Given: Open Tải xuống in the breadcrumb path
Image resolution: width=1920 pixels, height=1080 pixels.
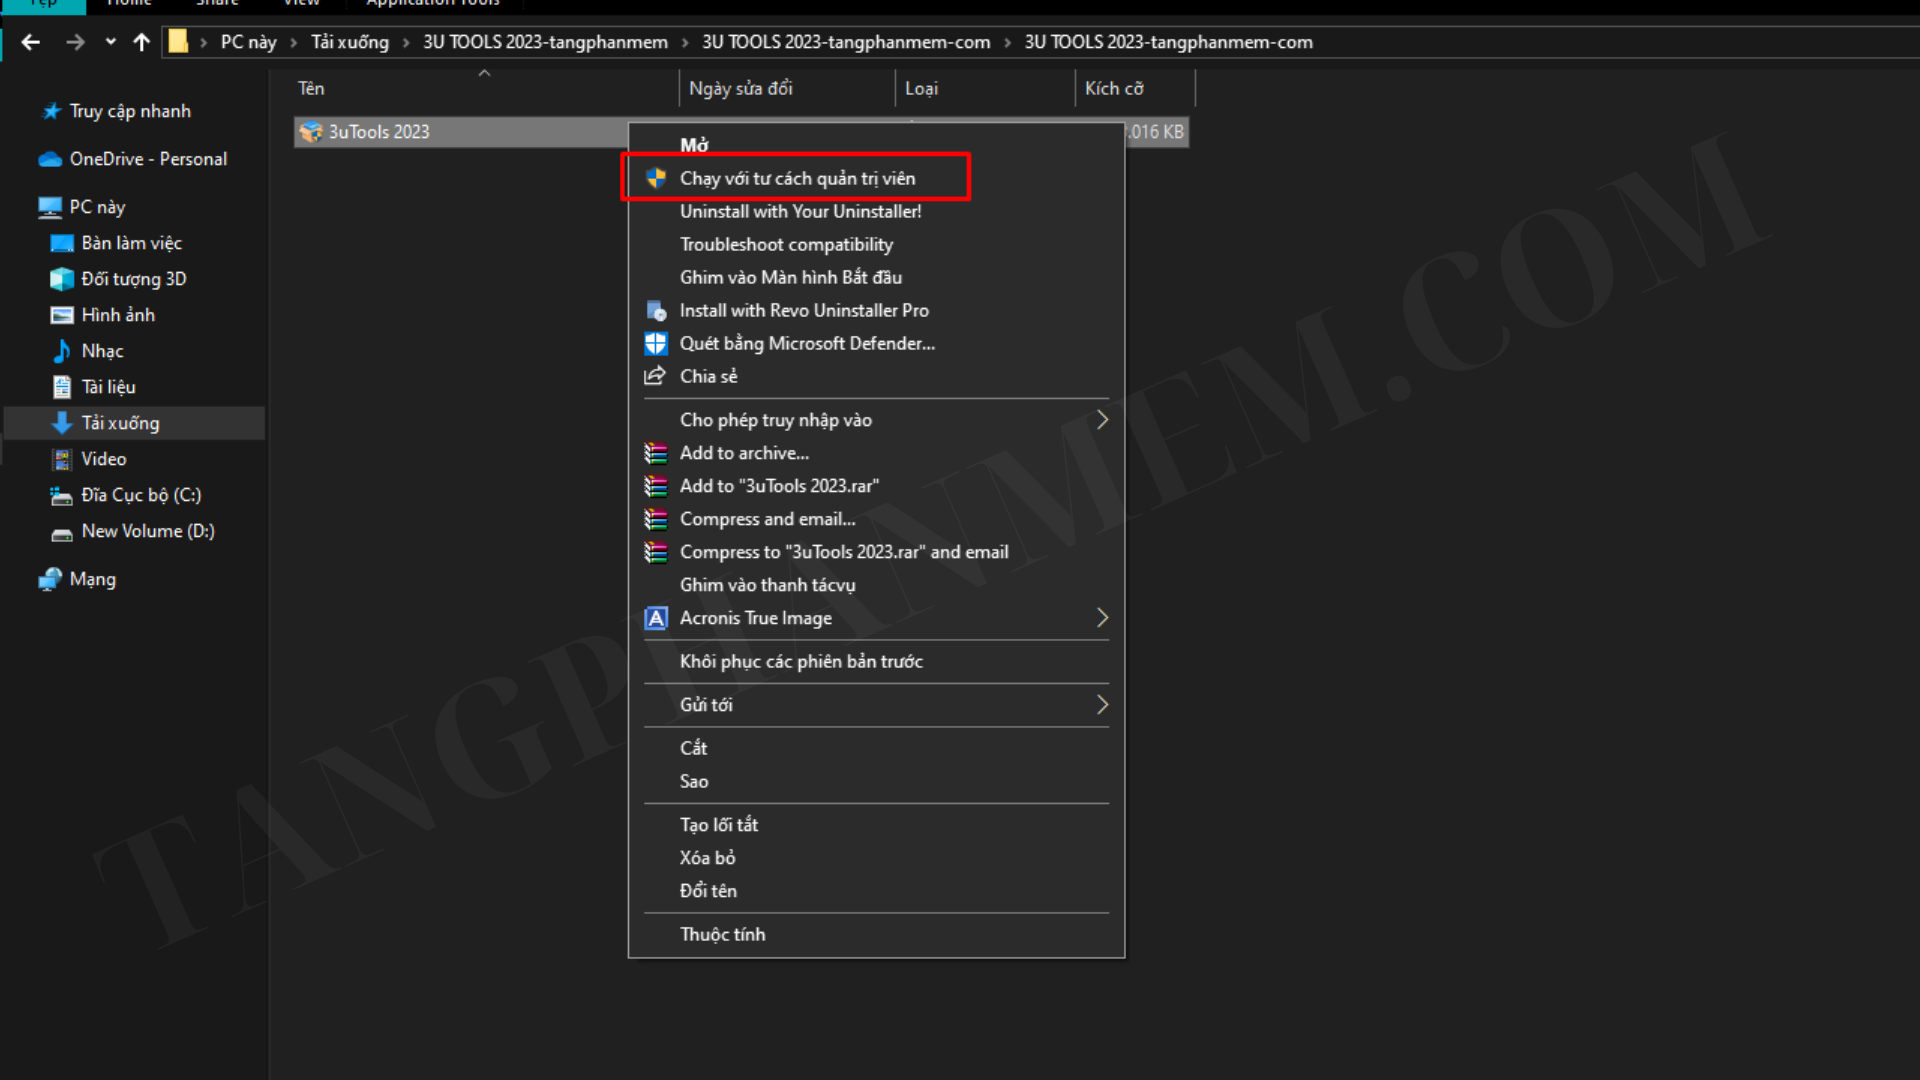Looking at the screenshot, I should tap(349, 42).
